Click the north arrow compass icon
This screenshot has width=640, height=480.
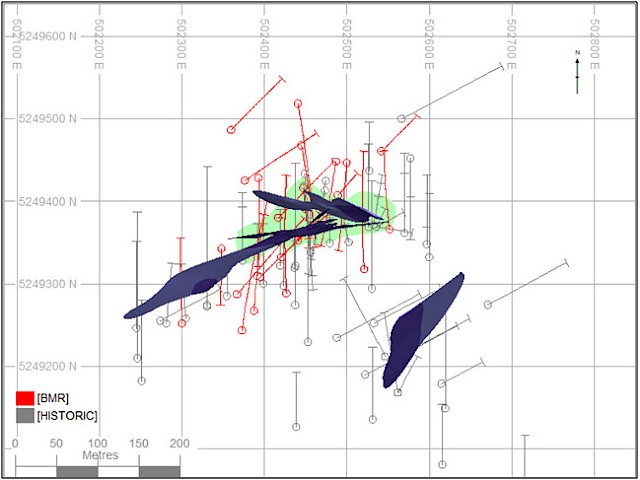(577, 71)
